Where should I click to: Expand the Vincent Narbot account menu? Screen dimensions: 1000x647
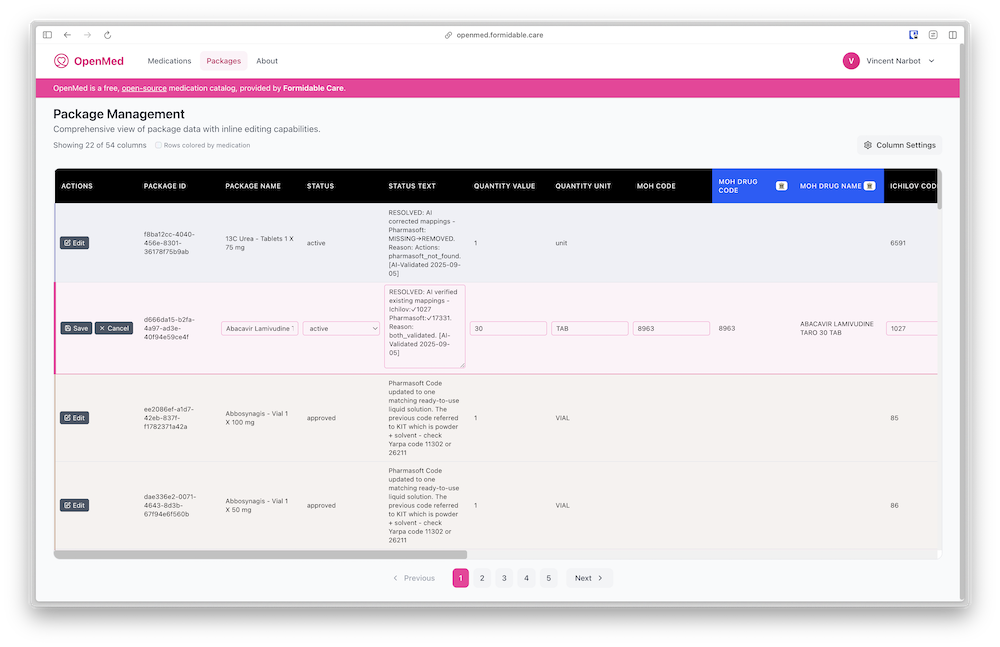tap(929, 60)
